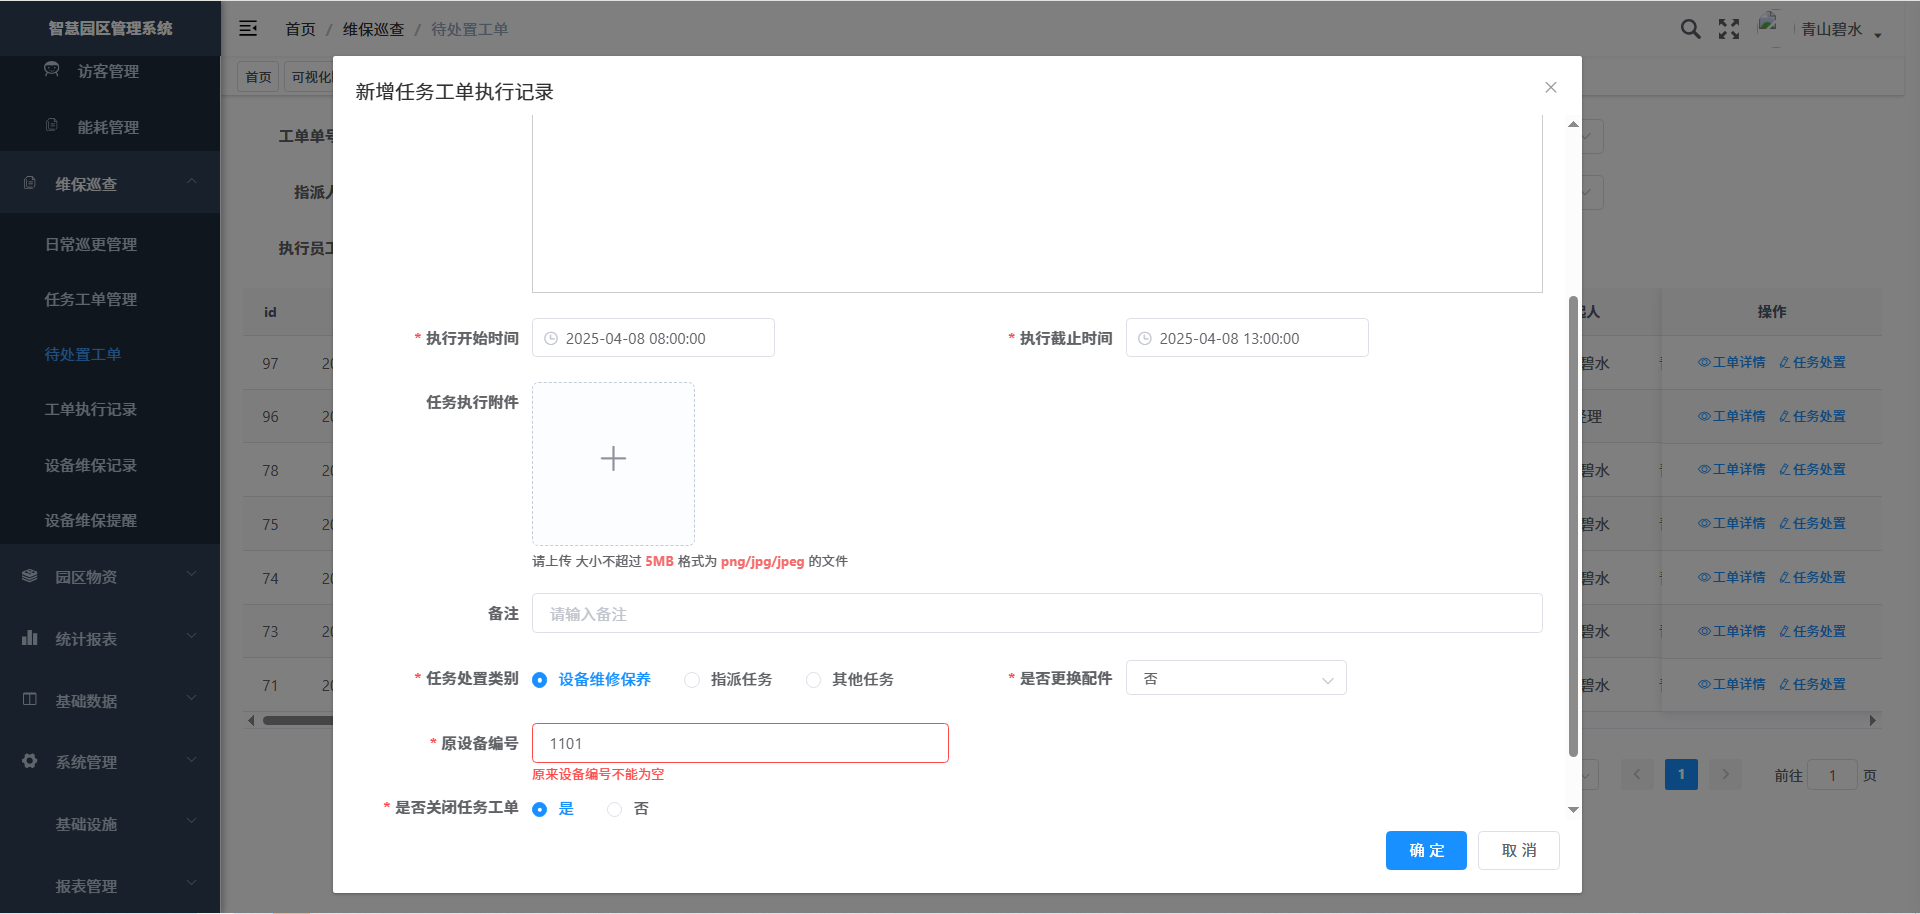The height and width of the screenshot is (914, 1920).
Task: Select the 指派任务 radio option
Action: pos(692,680)
